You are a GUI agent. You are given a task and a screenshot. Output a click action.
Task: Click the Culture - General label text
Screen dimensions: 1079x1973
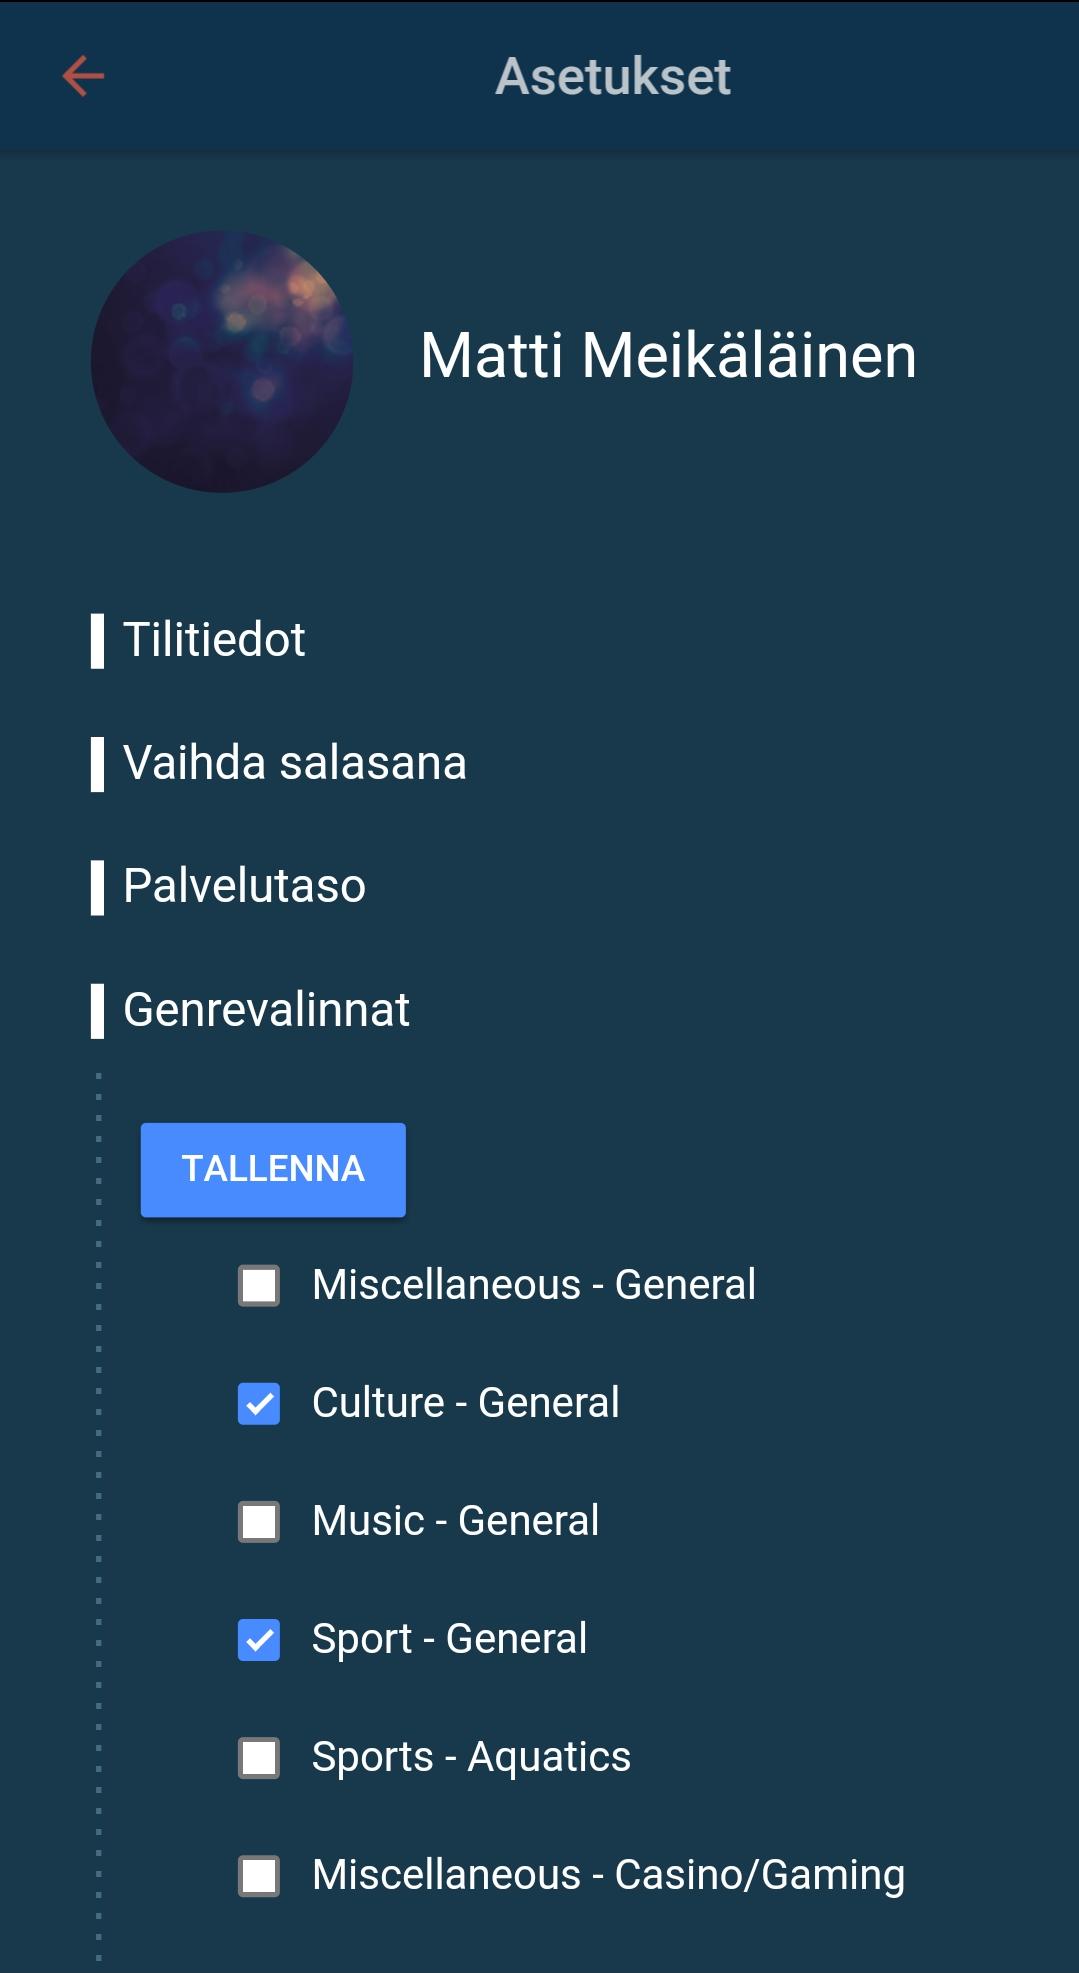pyautogui.click(x=465, y=1403)
